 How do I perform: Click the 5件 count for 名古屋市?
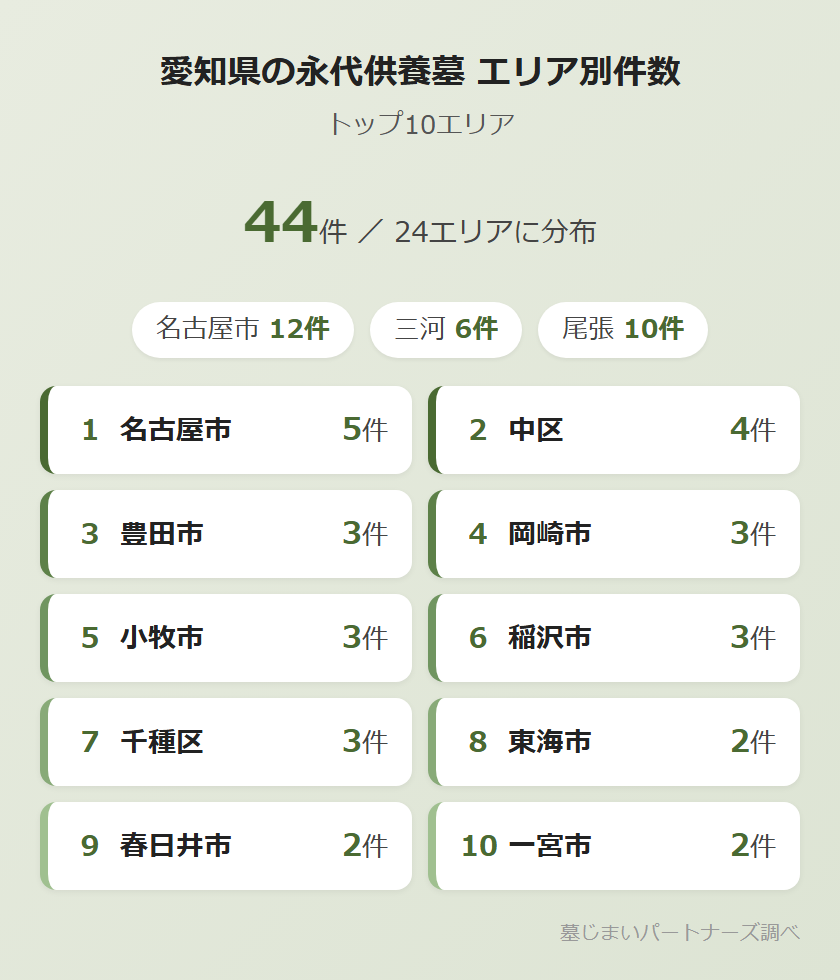[364, 430]
